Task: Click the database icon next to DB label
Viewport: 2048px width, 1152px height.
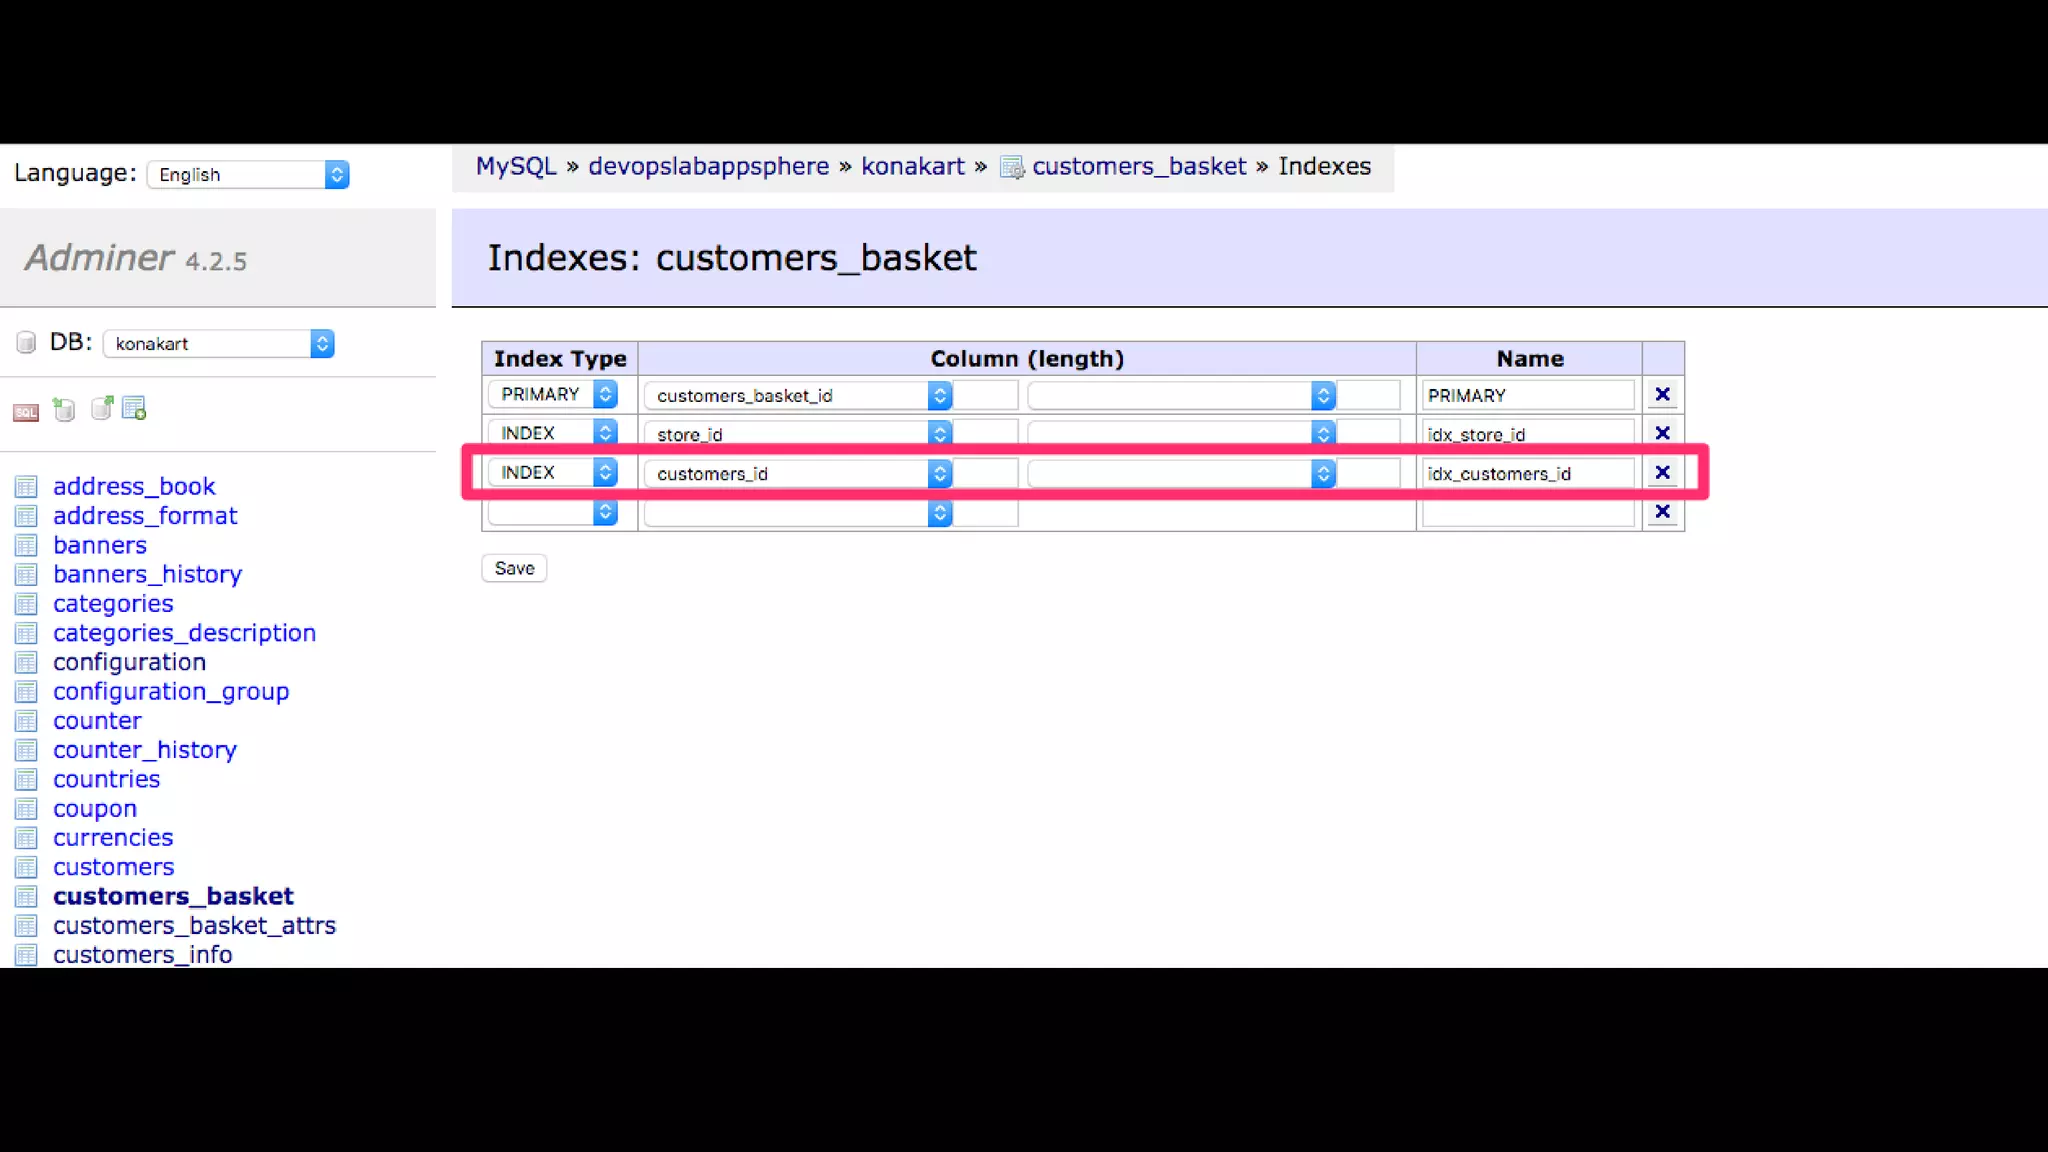Action: 26,343
